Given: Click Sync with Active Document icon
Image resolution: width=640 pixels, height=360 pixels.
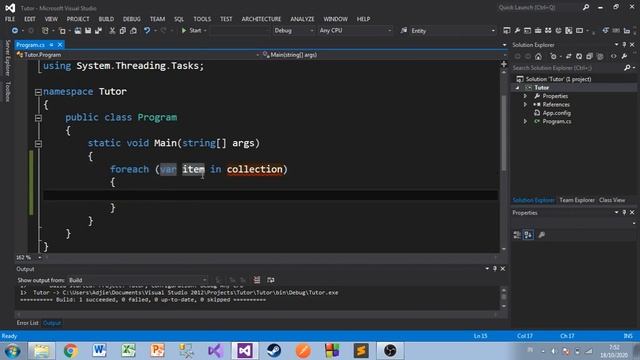Looking at the screenshot, I should tap(569, 56).
